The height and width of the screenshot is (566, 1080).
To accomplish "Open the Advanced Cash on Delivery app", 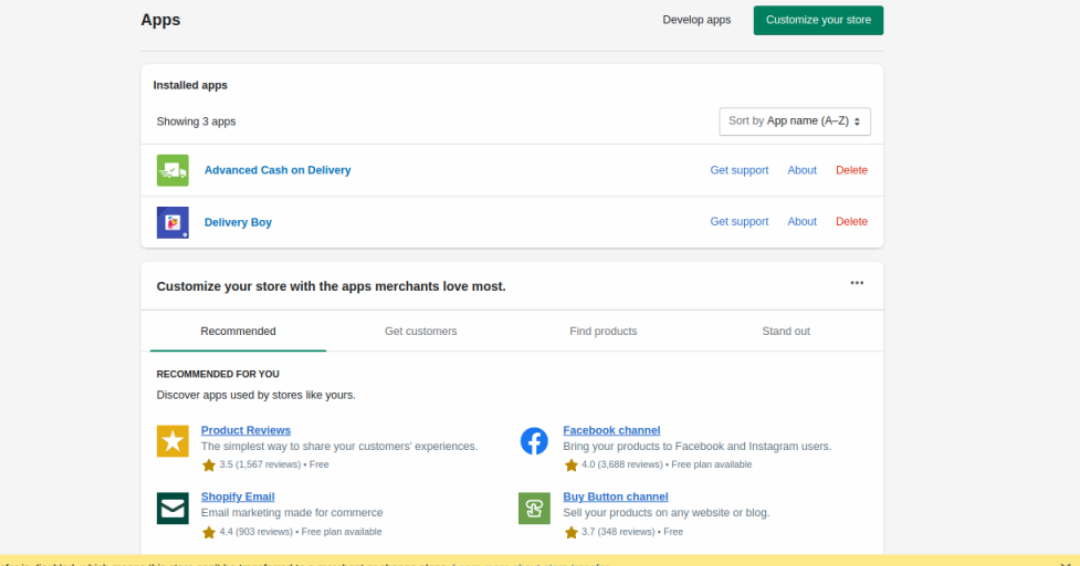I will (x=278, y=170).
